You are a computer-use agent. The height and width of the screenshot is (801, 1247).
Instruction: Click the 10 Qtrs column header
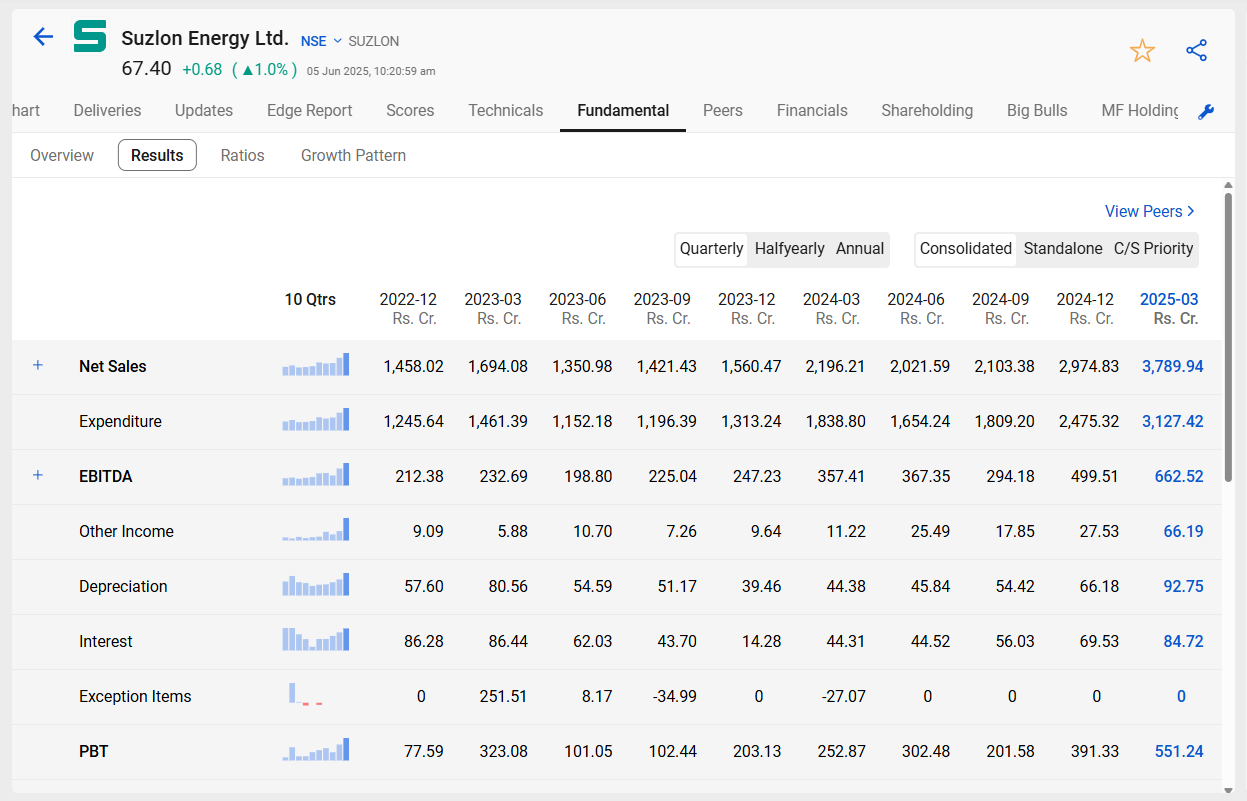[x=310, y=299]
